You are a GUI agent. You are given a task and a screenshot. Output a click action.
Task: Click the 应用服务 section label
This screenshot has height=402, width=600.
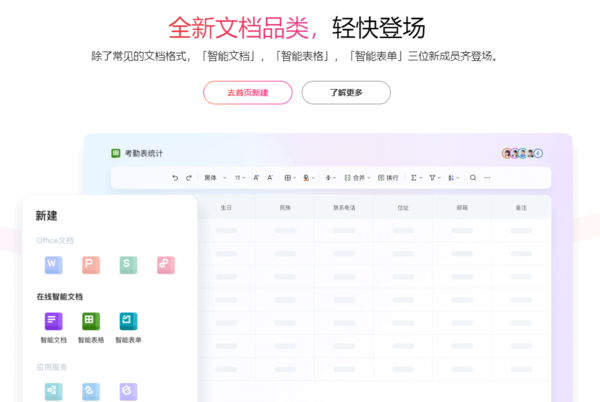pyautogui.click(x=52, y=367)
